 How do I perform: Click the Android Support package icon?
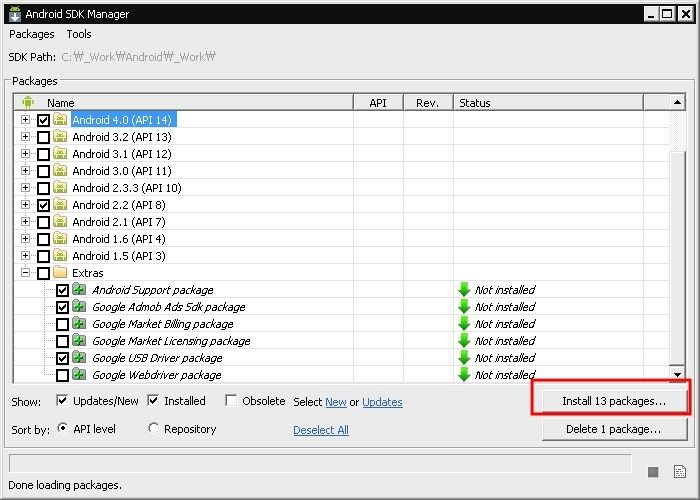[x=79, y=289]
